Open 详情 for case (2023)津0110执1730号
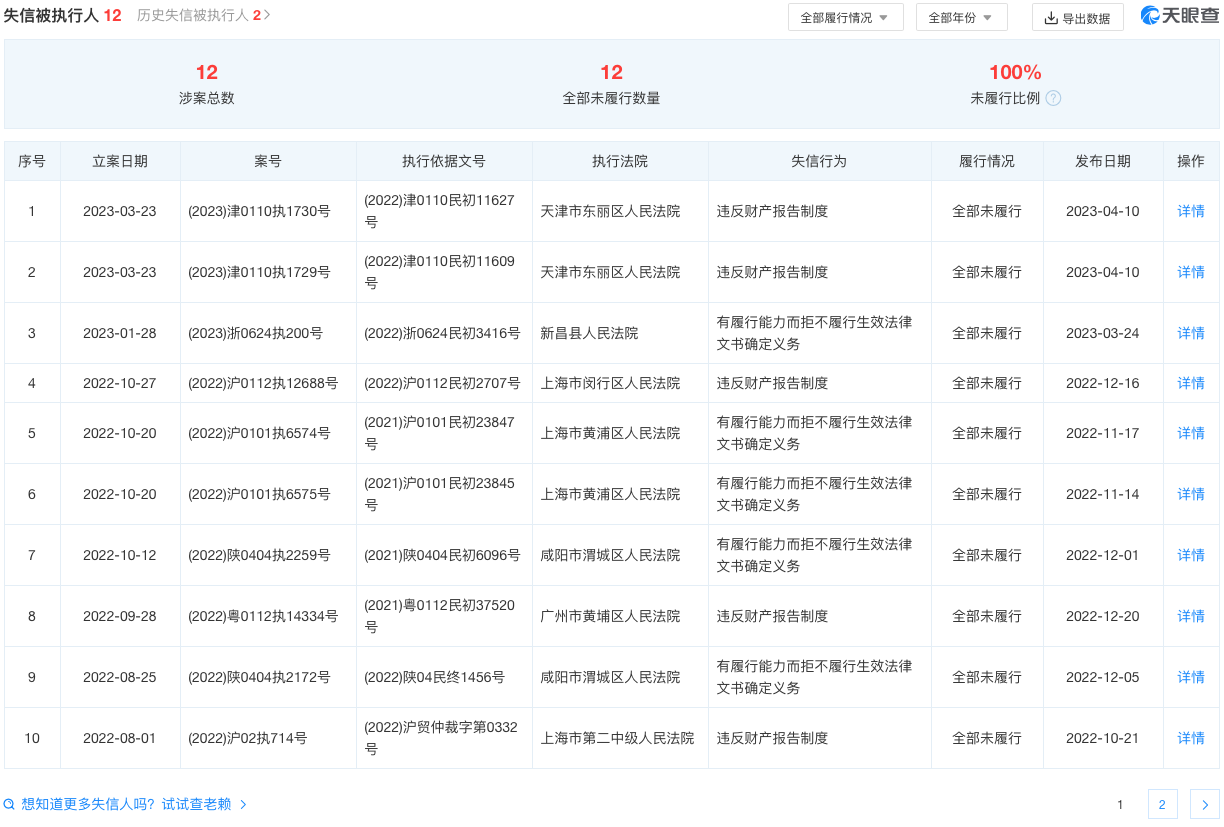Viewport: 1224px width, 827px height. point(1190,211)
